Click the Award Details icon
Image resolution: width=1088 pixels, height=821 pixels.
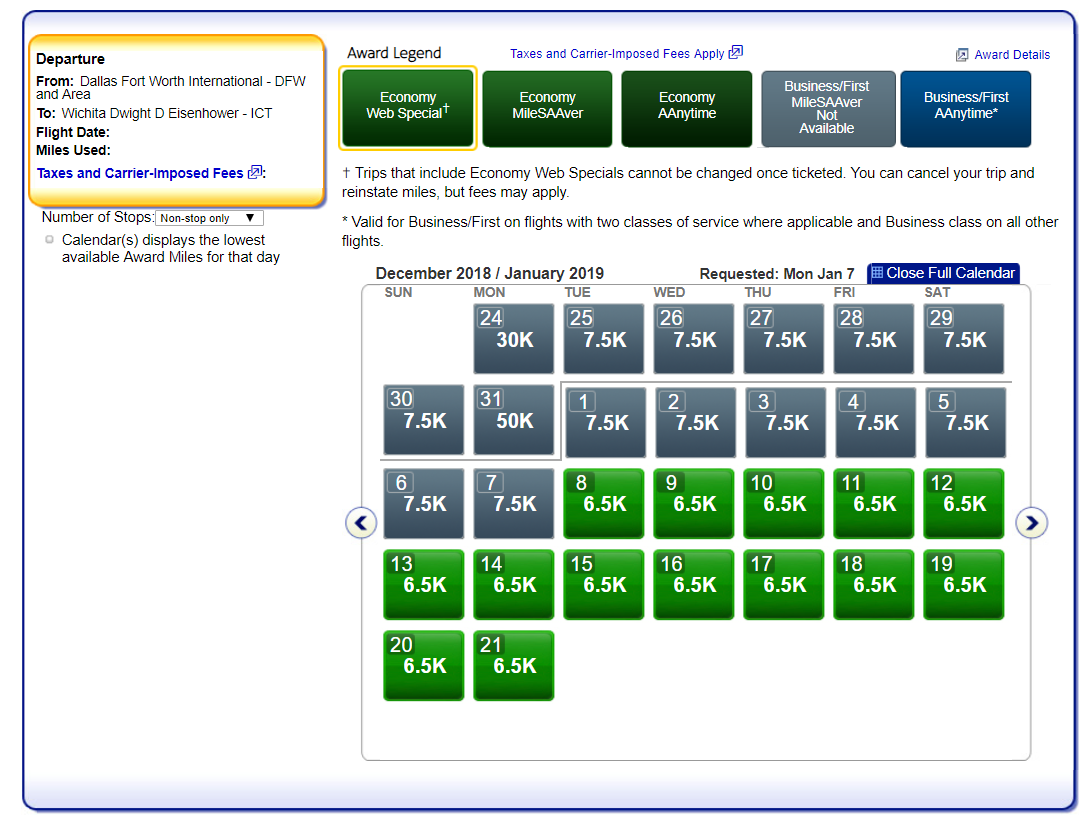(962, 55)
